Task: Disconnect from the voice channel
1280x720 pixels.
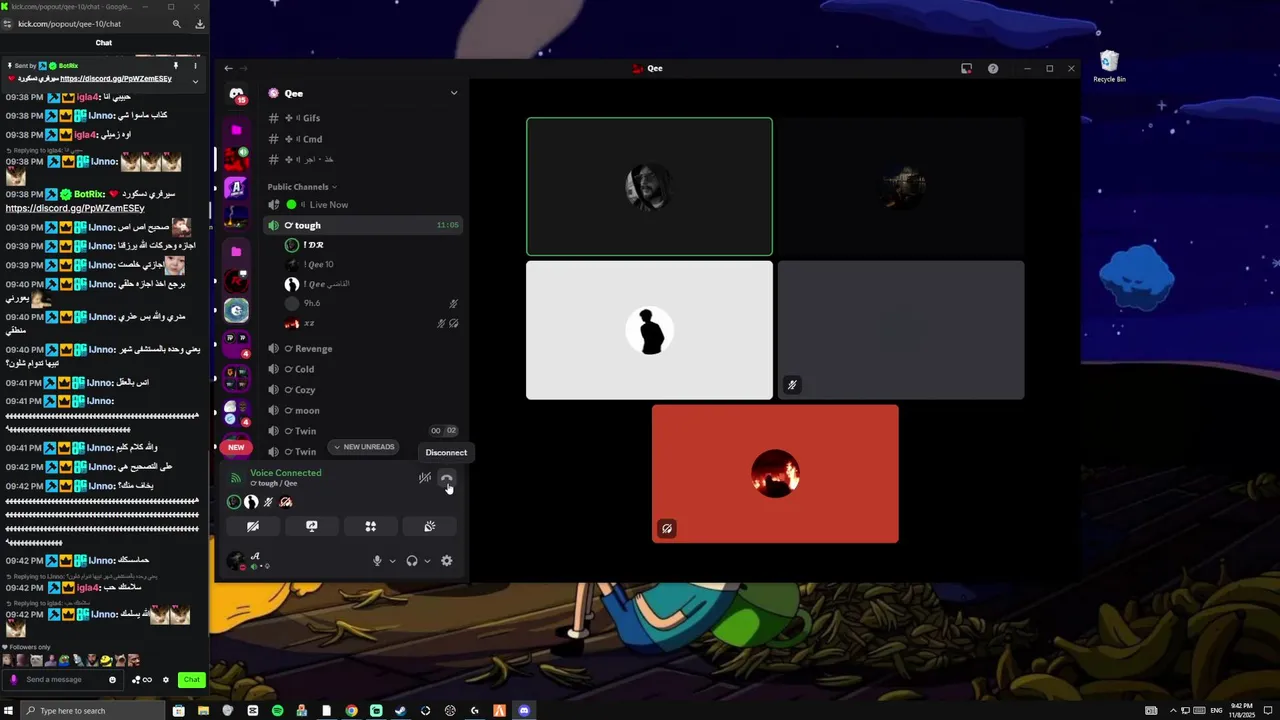Action: point(447,478)
